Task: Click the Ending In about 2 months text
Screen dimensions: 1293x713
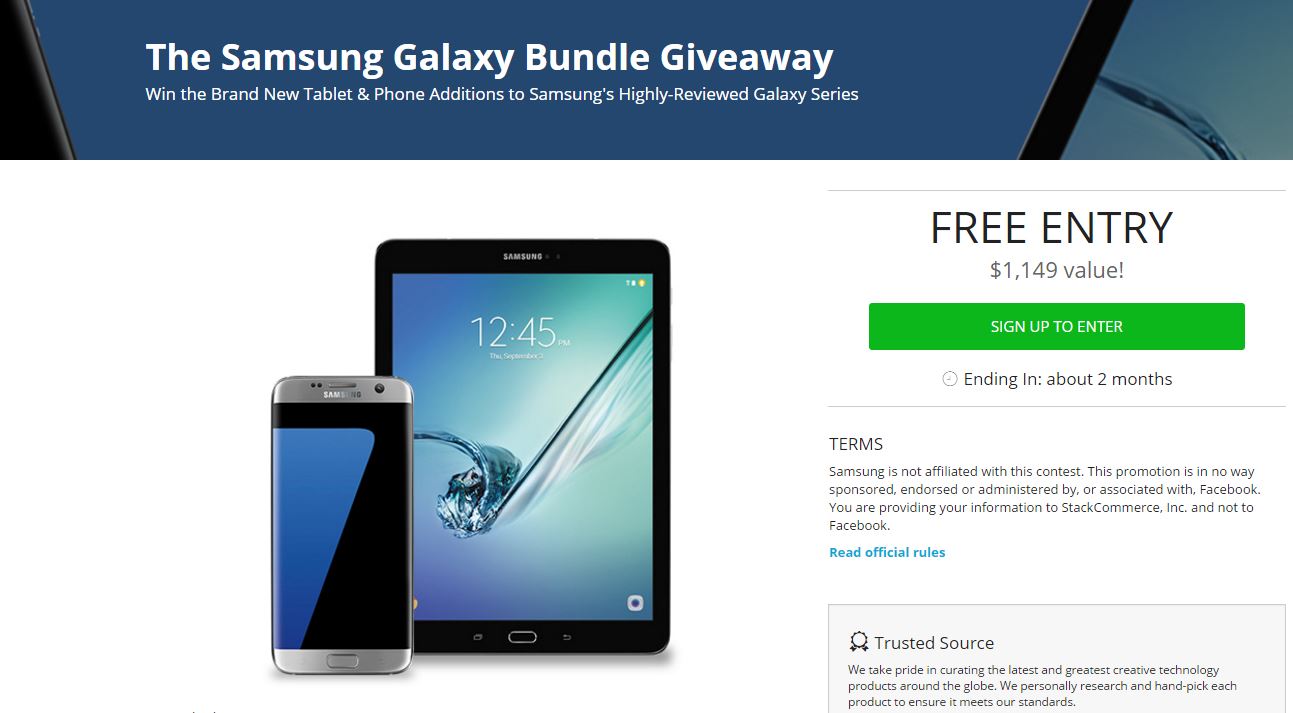Action: coord(1068,379)
